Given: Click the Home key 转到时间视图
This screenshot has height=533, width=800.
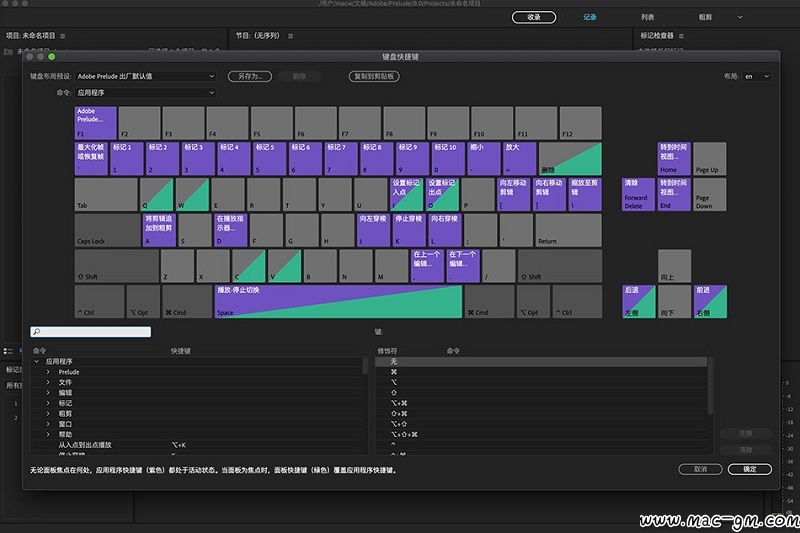Looking at the screenshot, I should tap(674, 159).
